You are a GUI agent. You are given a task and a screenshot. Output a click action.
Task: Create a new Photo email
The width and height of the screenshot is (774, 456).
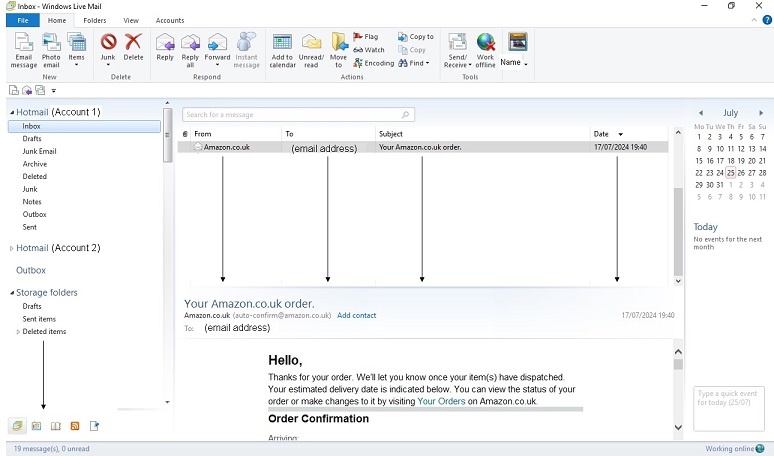coord(51,50)
